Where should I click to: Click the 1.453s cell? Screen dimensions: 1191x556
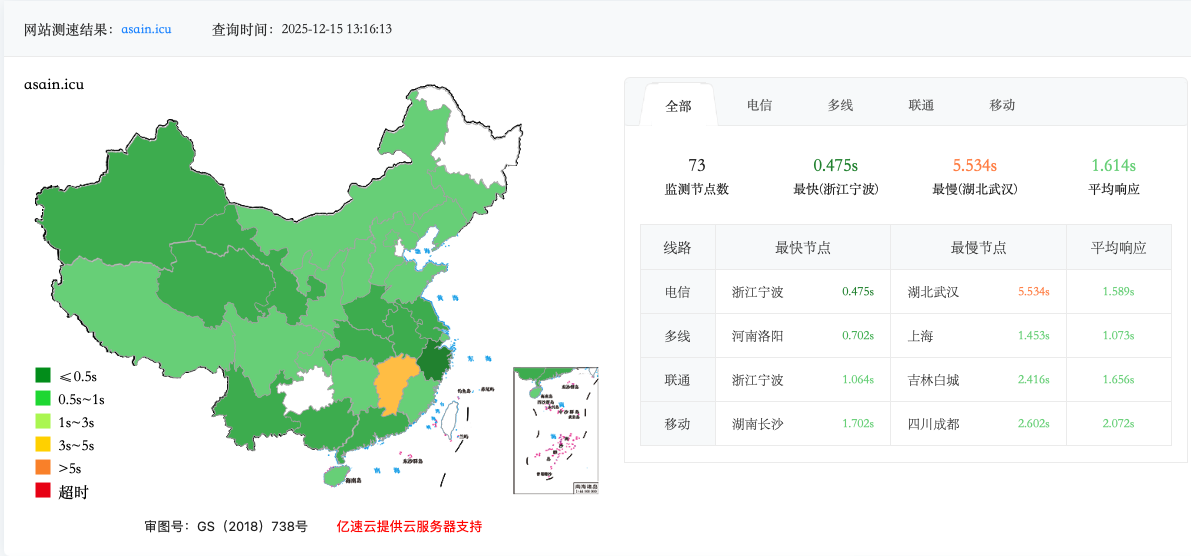point(1034,336)
